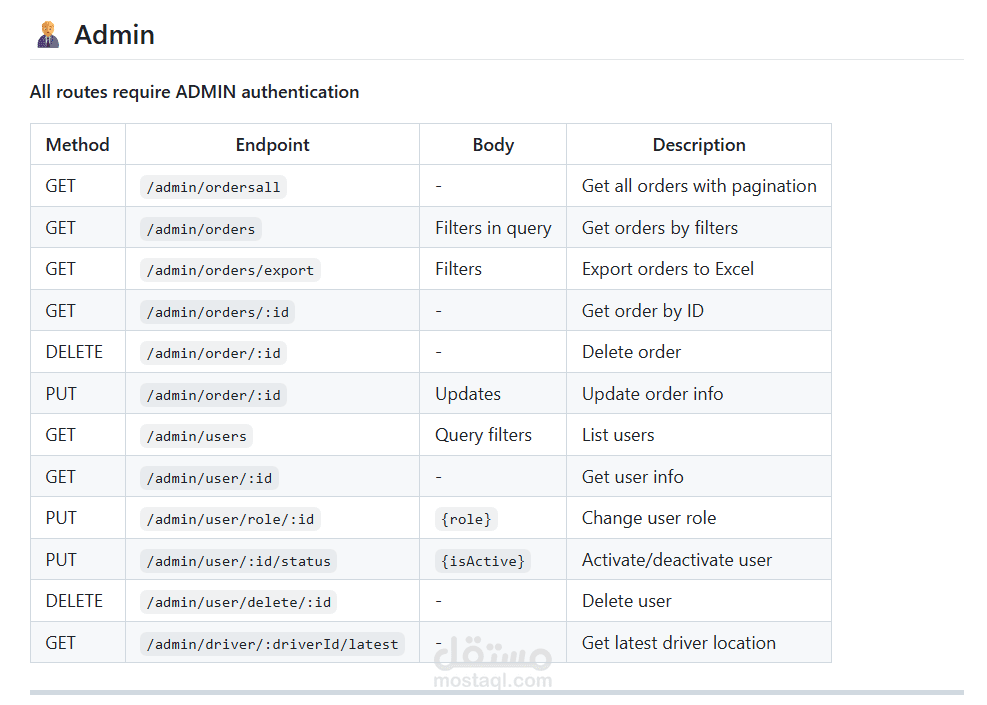
Task: Click the /admin/orders/:id endpoint code
Action: [x=217, y=312]
